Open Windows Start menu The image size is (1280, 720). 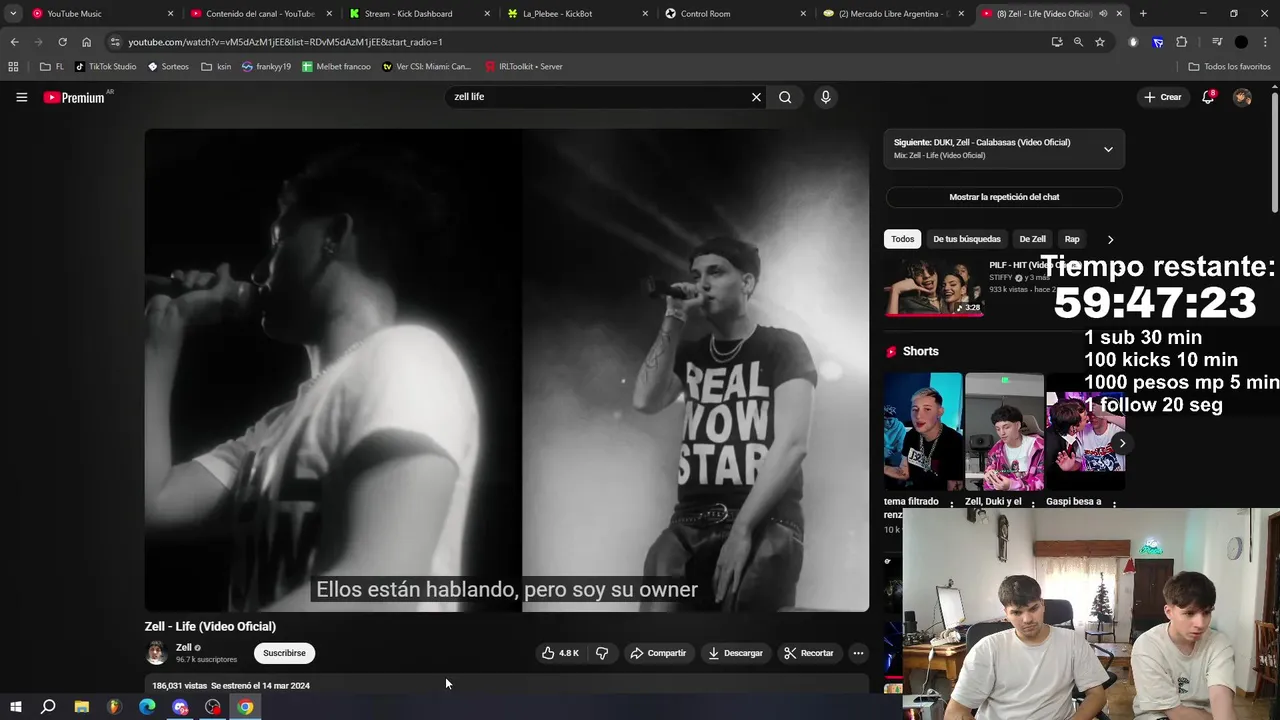click(x=15, y=707)
